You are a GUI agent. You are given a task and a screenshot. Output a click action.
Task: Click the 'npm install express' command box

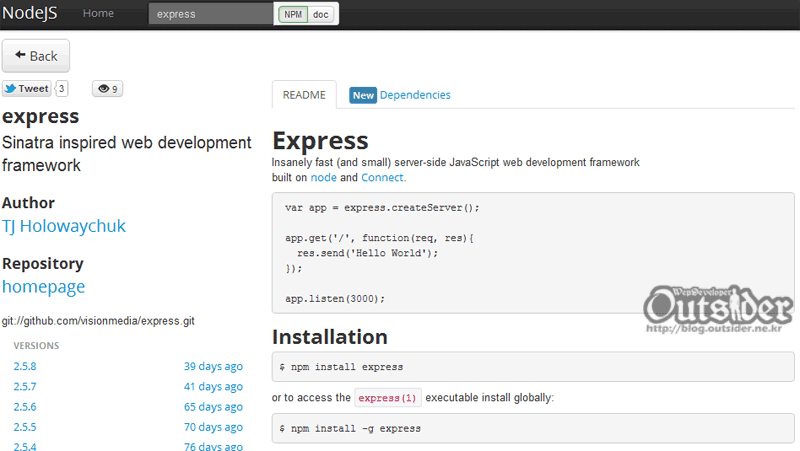[533, 367]
